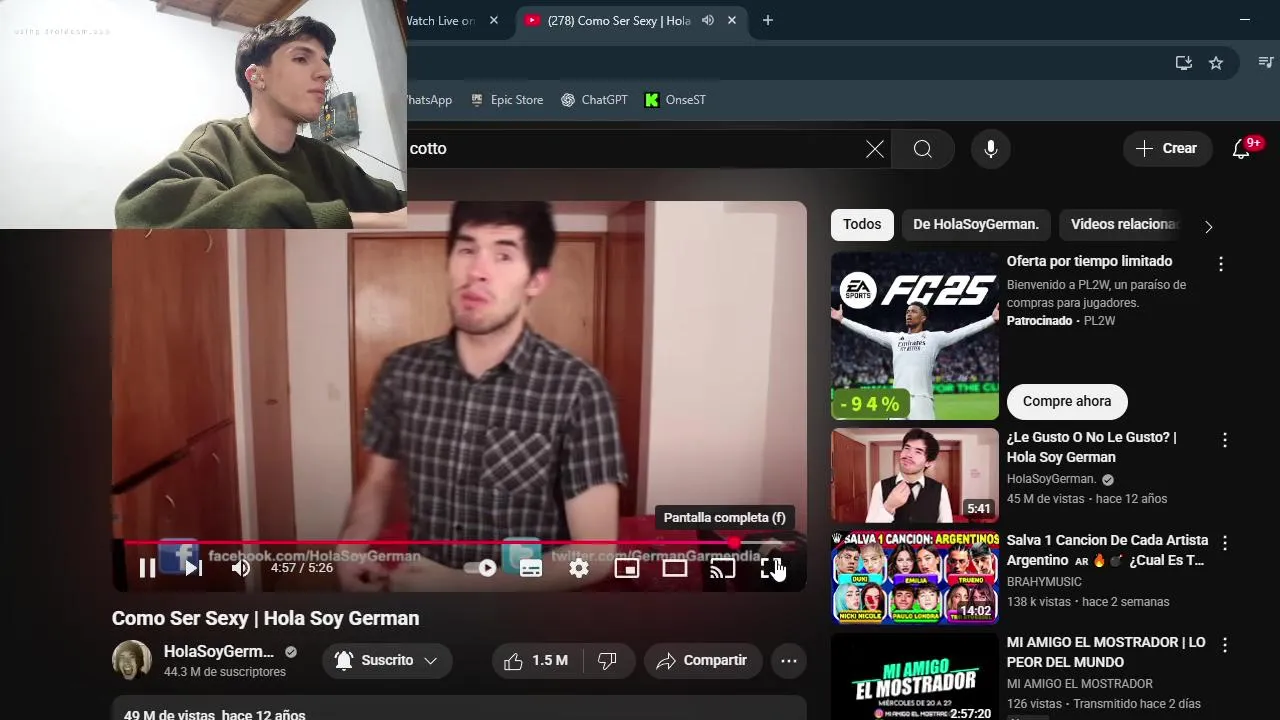Open the HolaSoyGerman. channel under ¿Le Gusto
The height and width of the screenshot is (720, 1280).
click(1052, 479)
